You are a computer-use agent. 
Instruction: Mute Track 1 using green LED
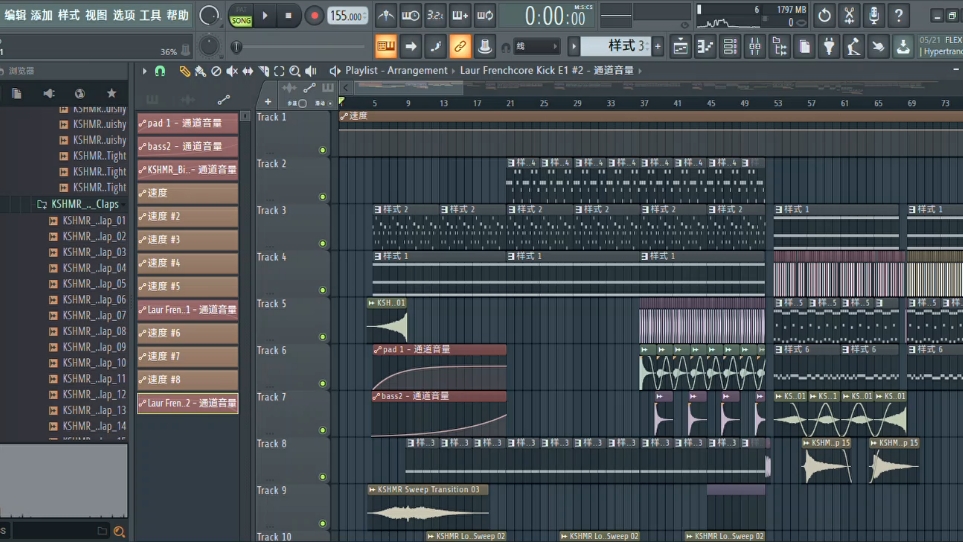(x=322, y=150)
